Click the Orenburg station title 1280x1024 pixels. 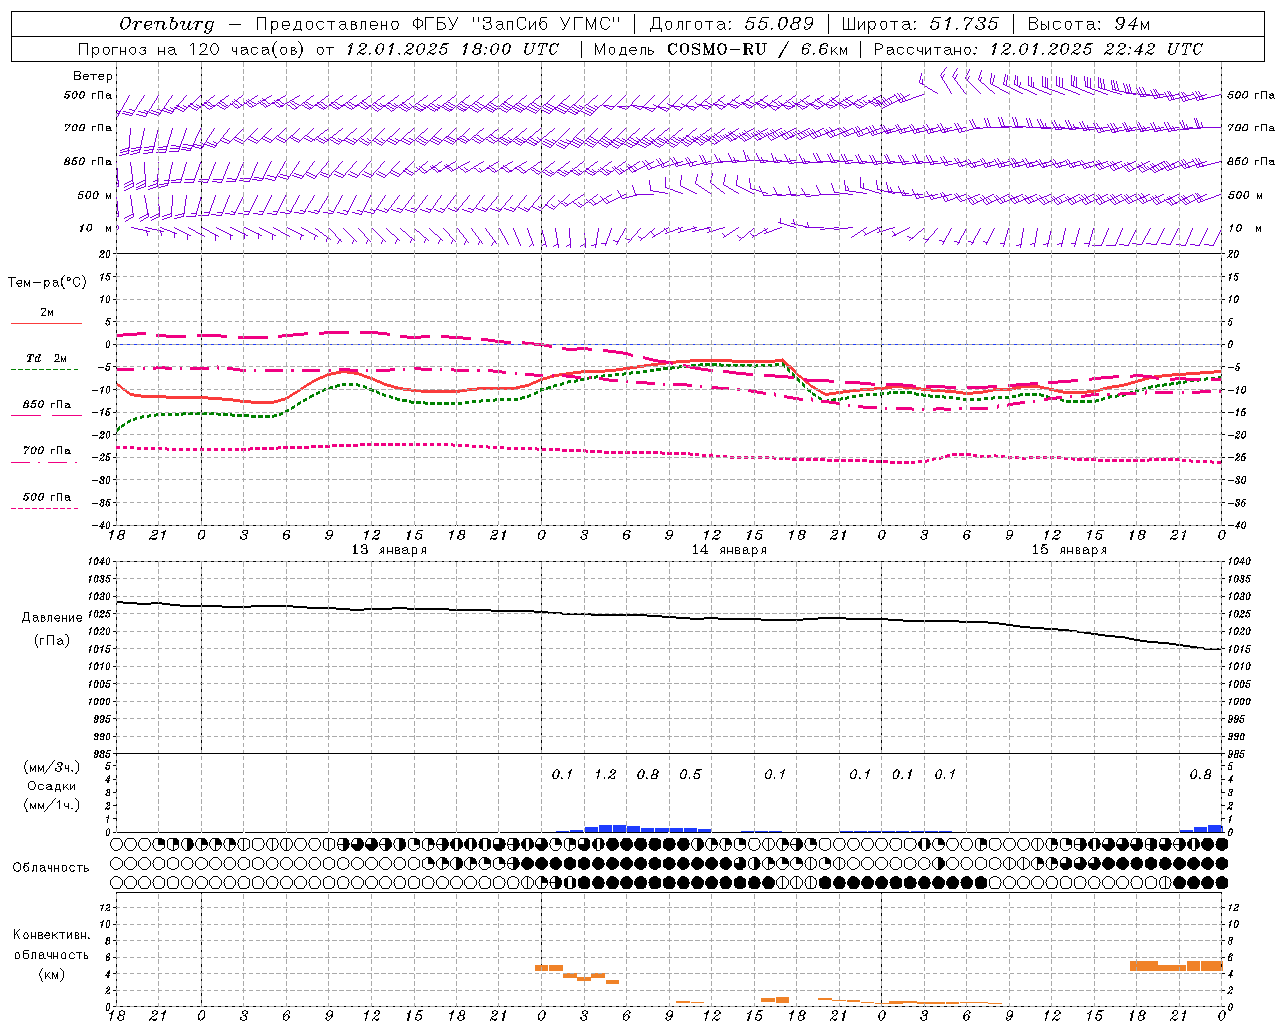pos(167,24)
